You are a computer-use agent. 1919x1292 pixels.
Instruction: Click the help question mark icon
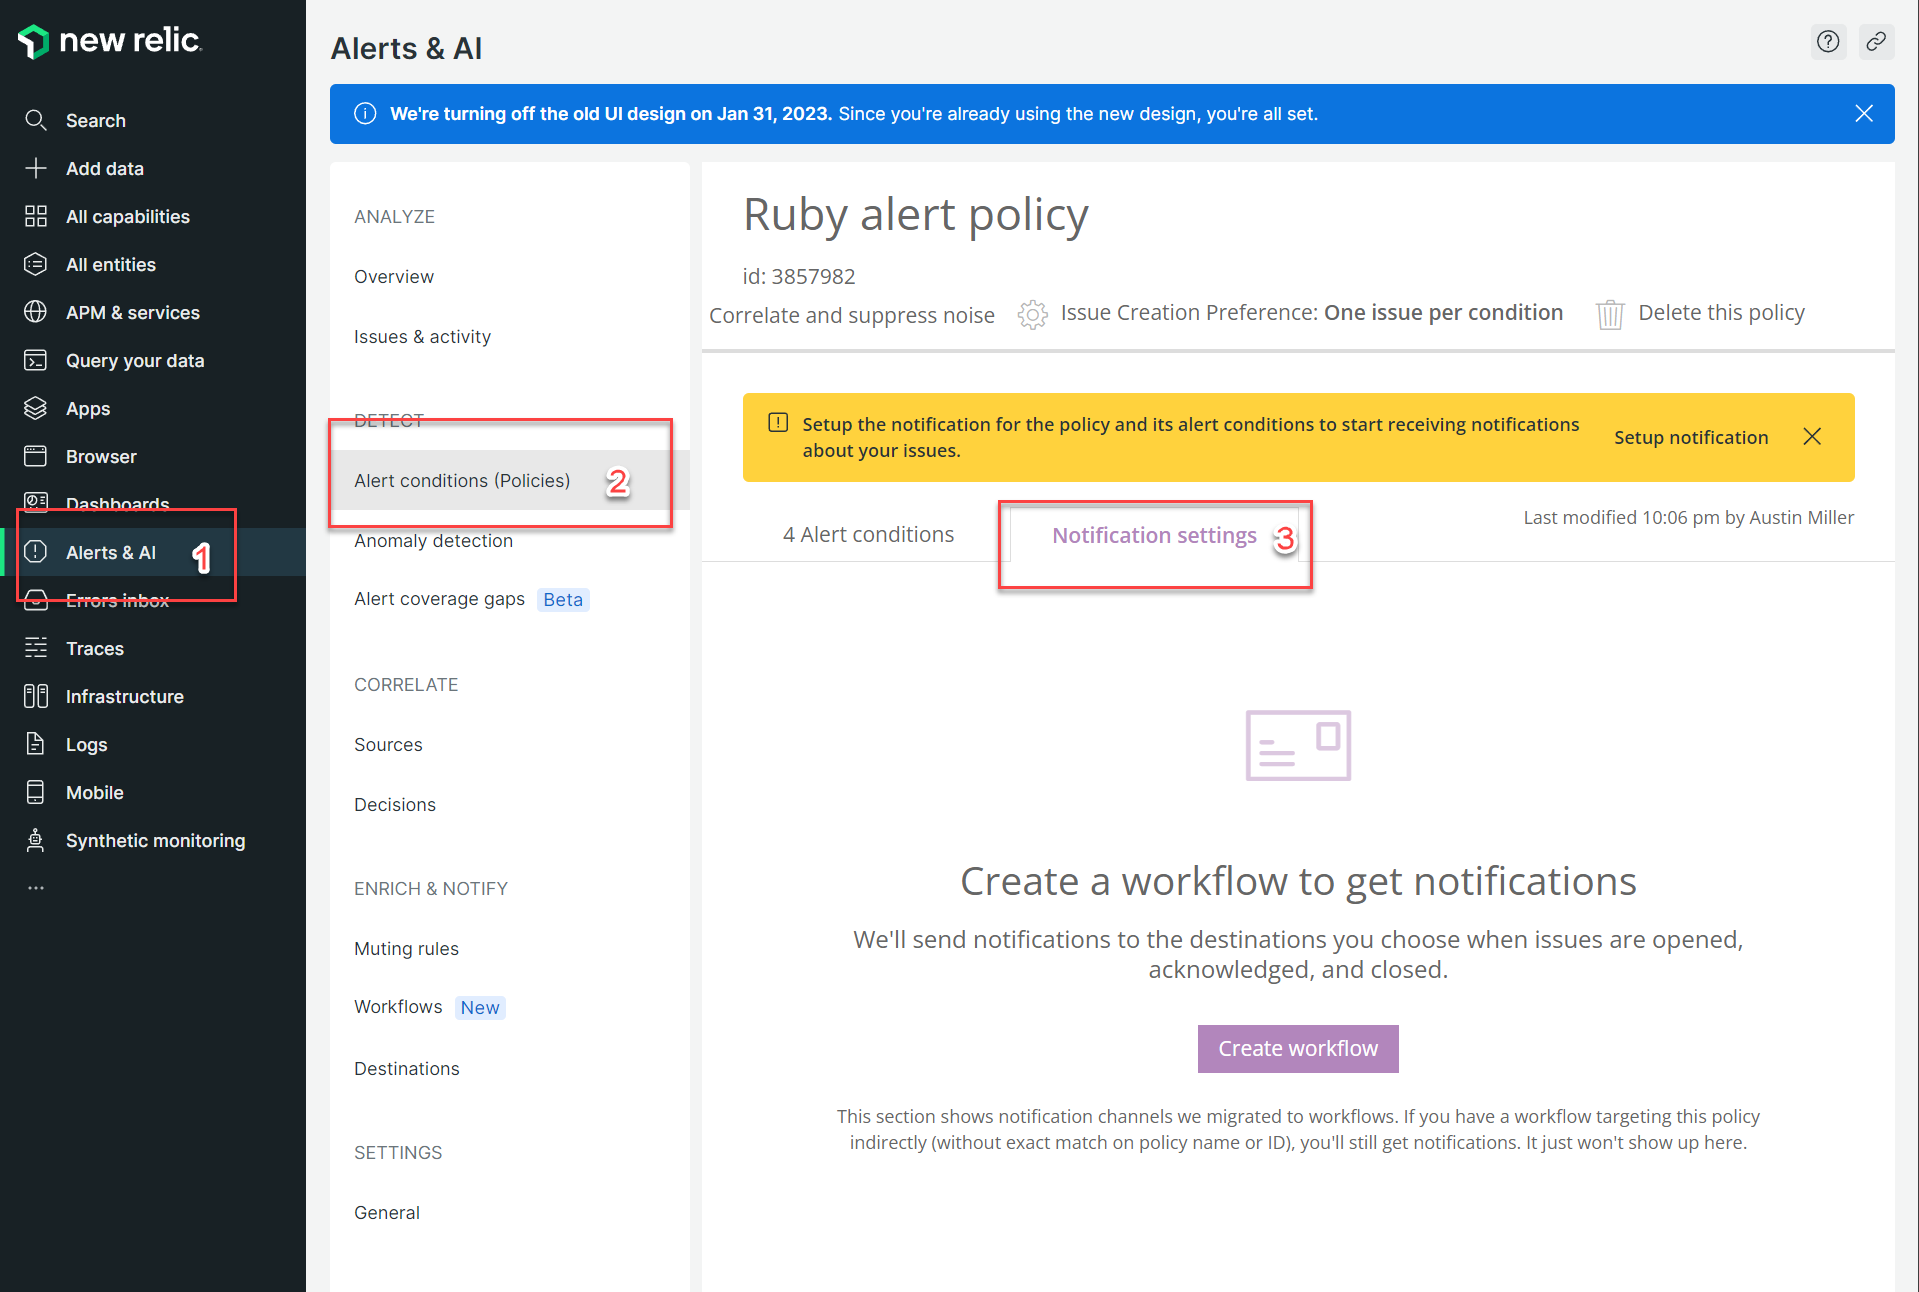pos(1827,42)
